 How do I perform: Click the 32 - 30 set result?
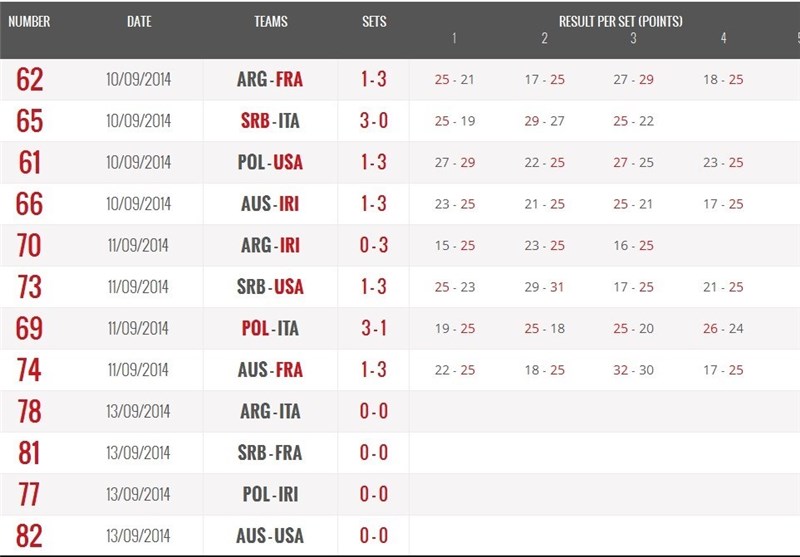tap(633, 370)
